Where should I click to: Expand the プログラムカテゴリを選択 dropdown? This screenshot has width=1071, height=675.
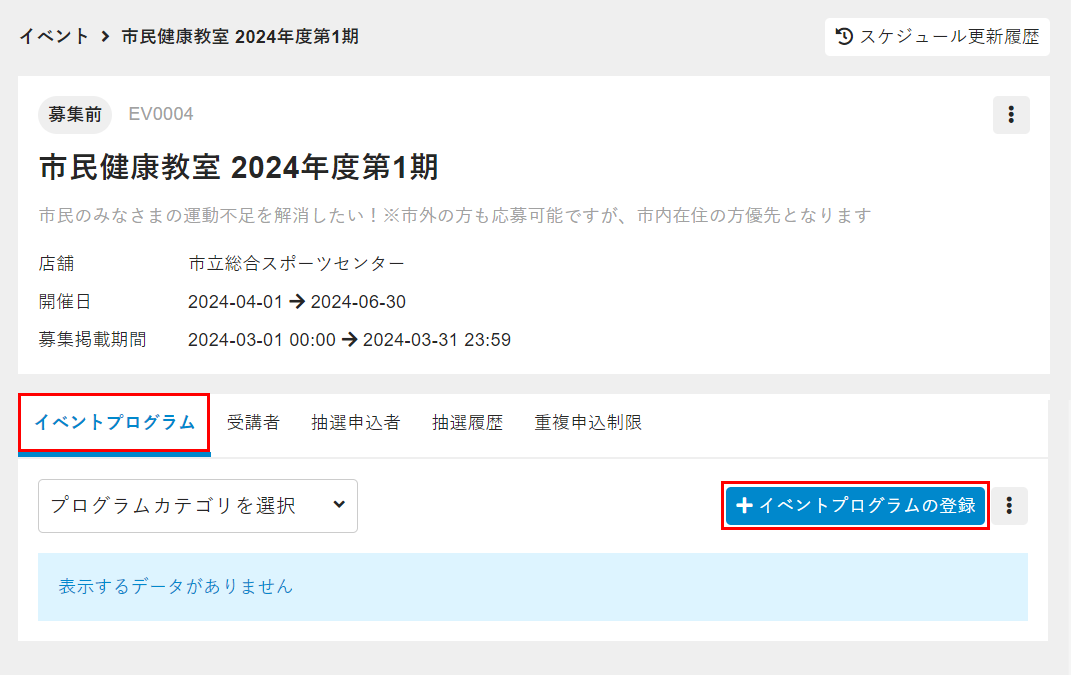click(198, 506)
